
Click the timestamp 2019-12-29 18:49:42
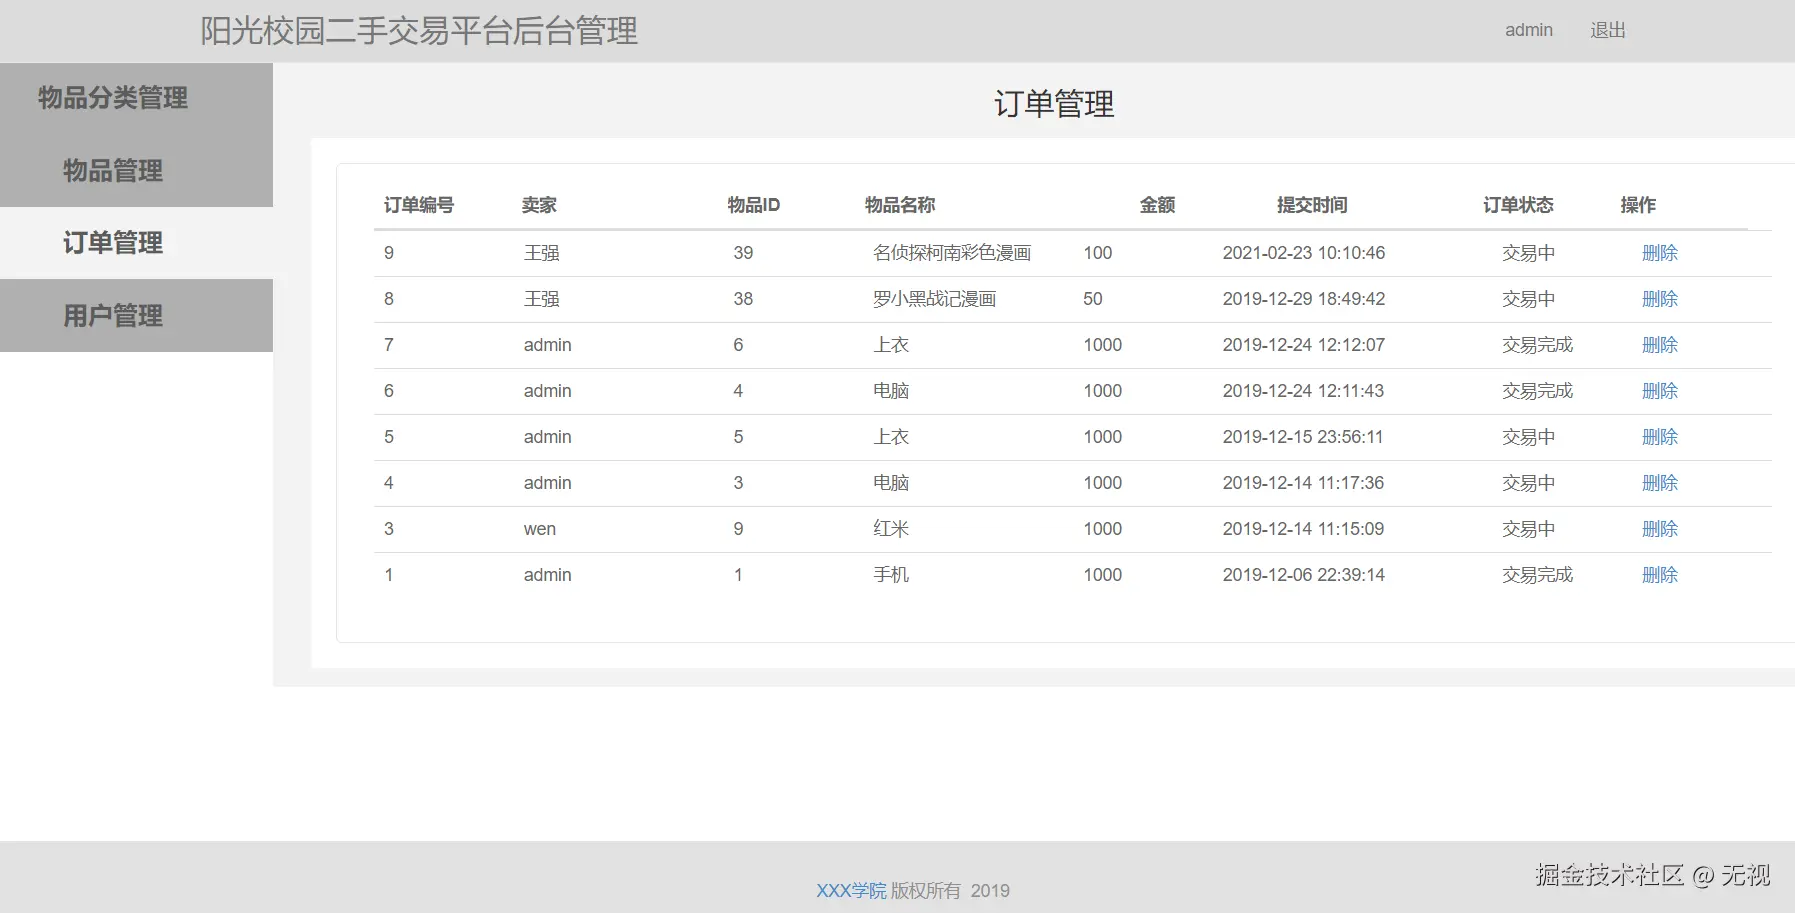[x=1304, y=299]
